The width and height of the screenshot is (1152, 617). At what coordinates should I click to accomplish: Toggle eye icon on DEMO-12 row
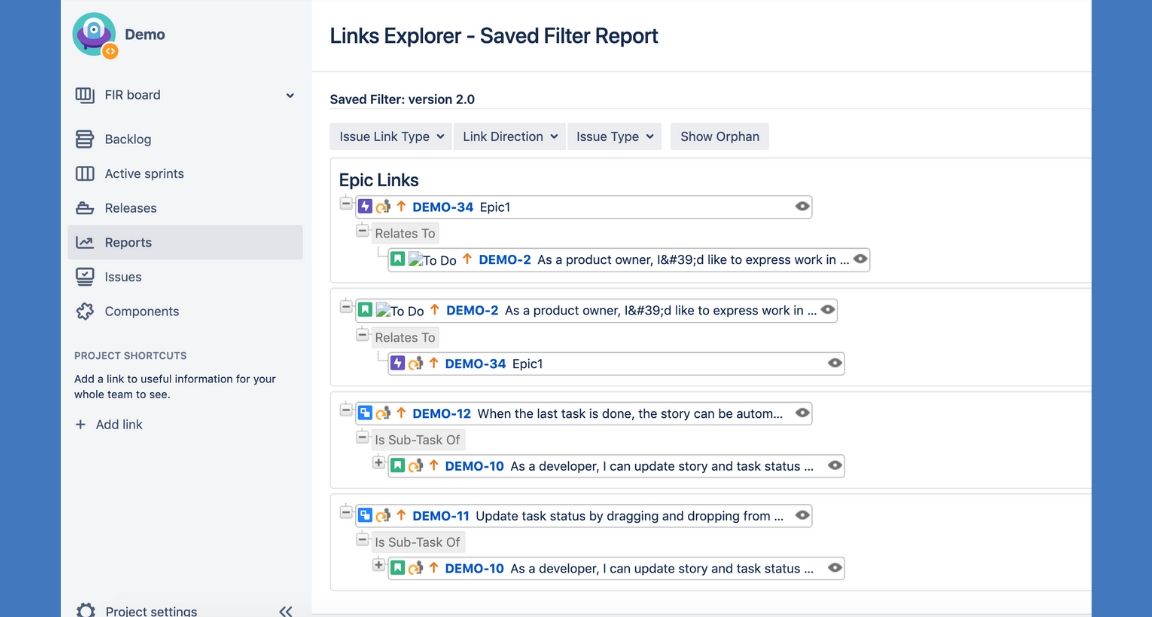[x=801, y=413]
